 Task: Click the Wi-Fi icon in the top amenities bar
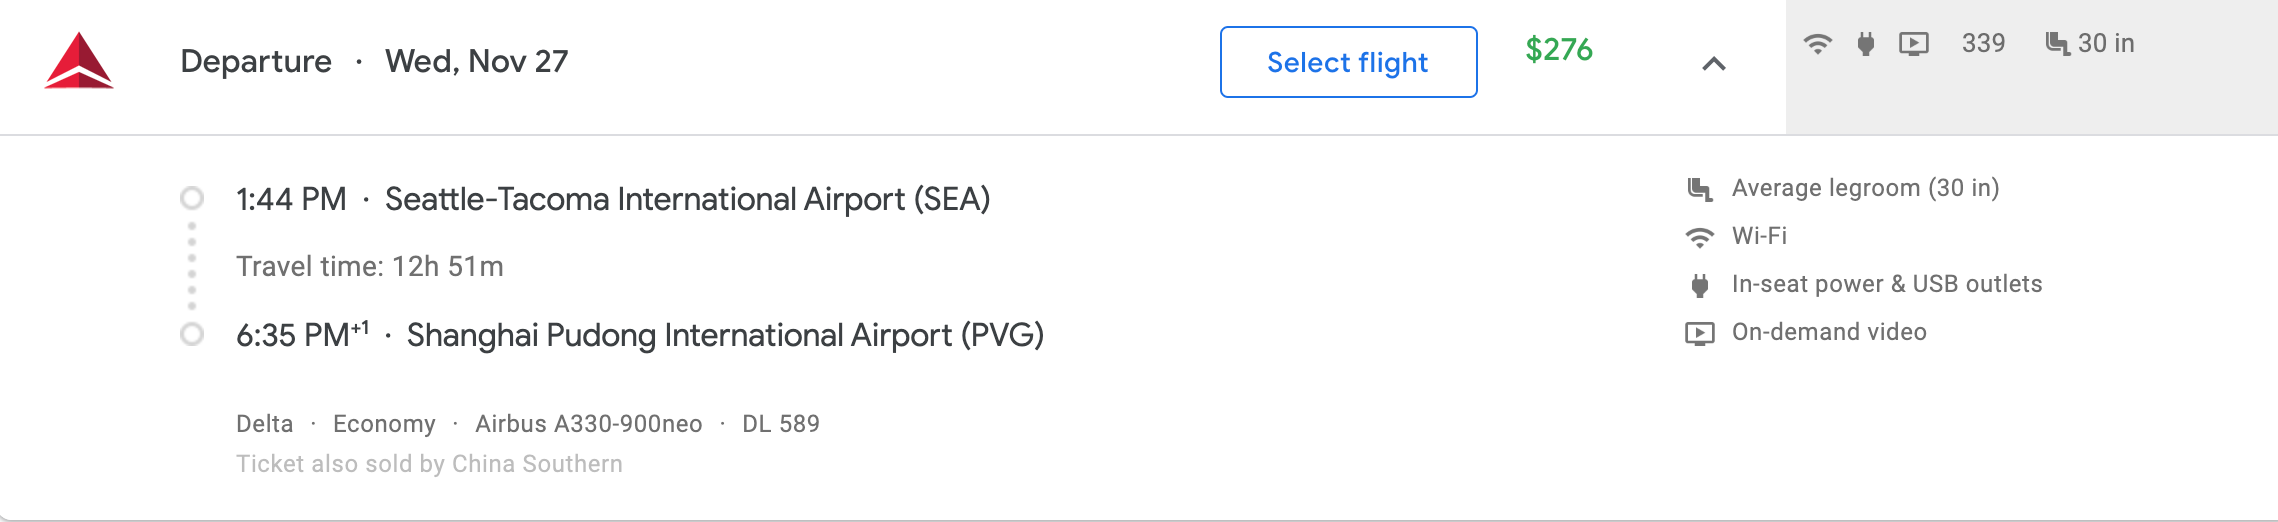pos(1817,44)
